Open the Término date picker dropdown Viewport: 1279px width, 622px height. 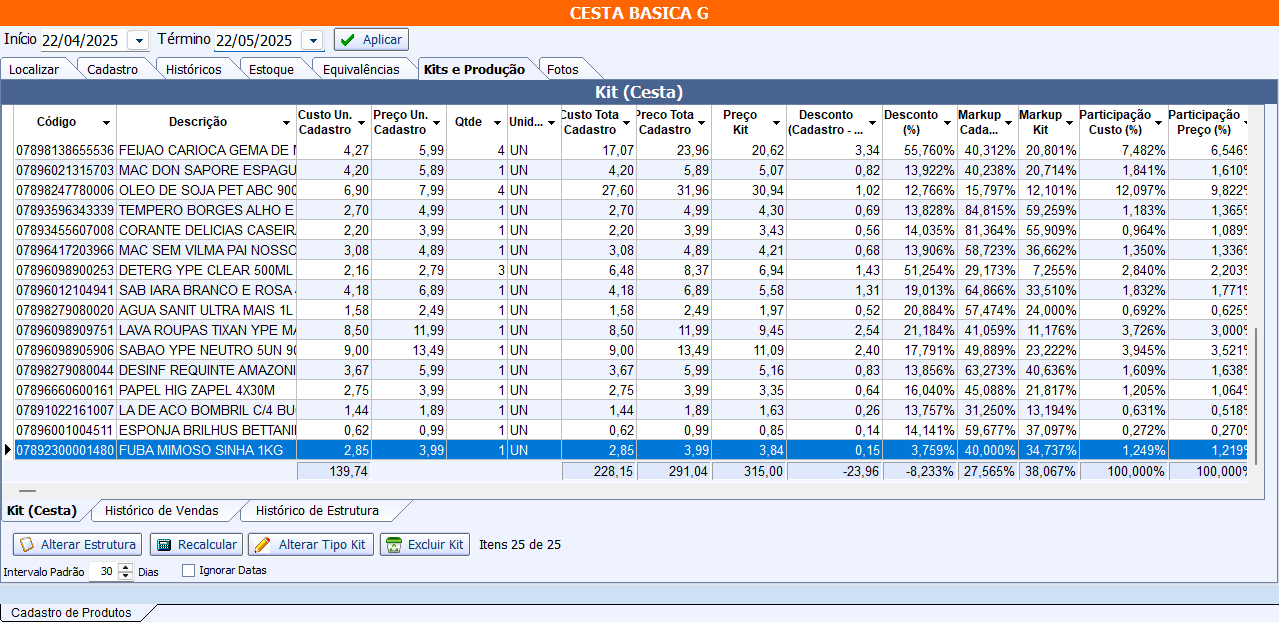pos(312,40)
